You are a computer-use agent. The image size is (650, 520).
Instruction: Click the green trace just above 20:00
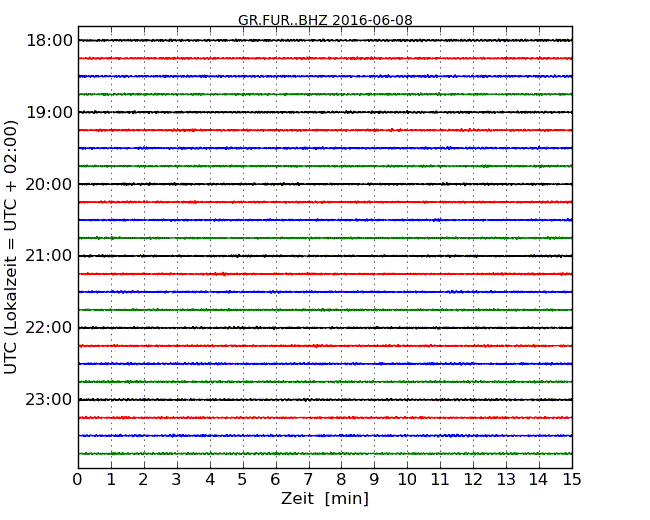click(x=325, y=166)
